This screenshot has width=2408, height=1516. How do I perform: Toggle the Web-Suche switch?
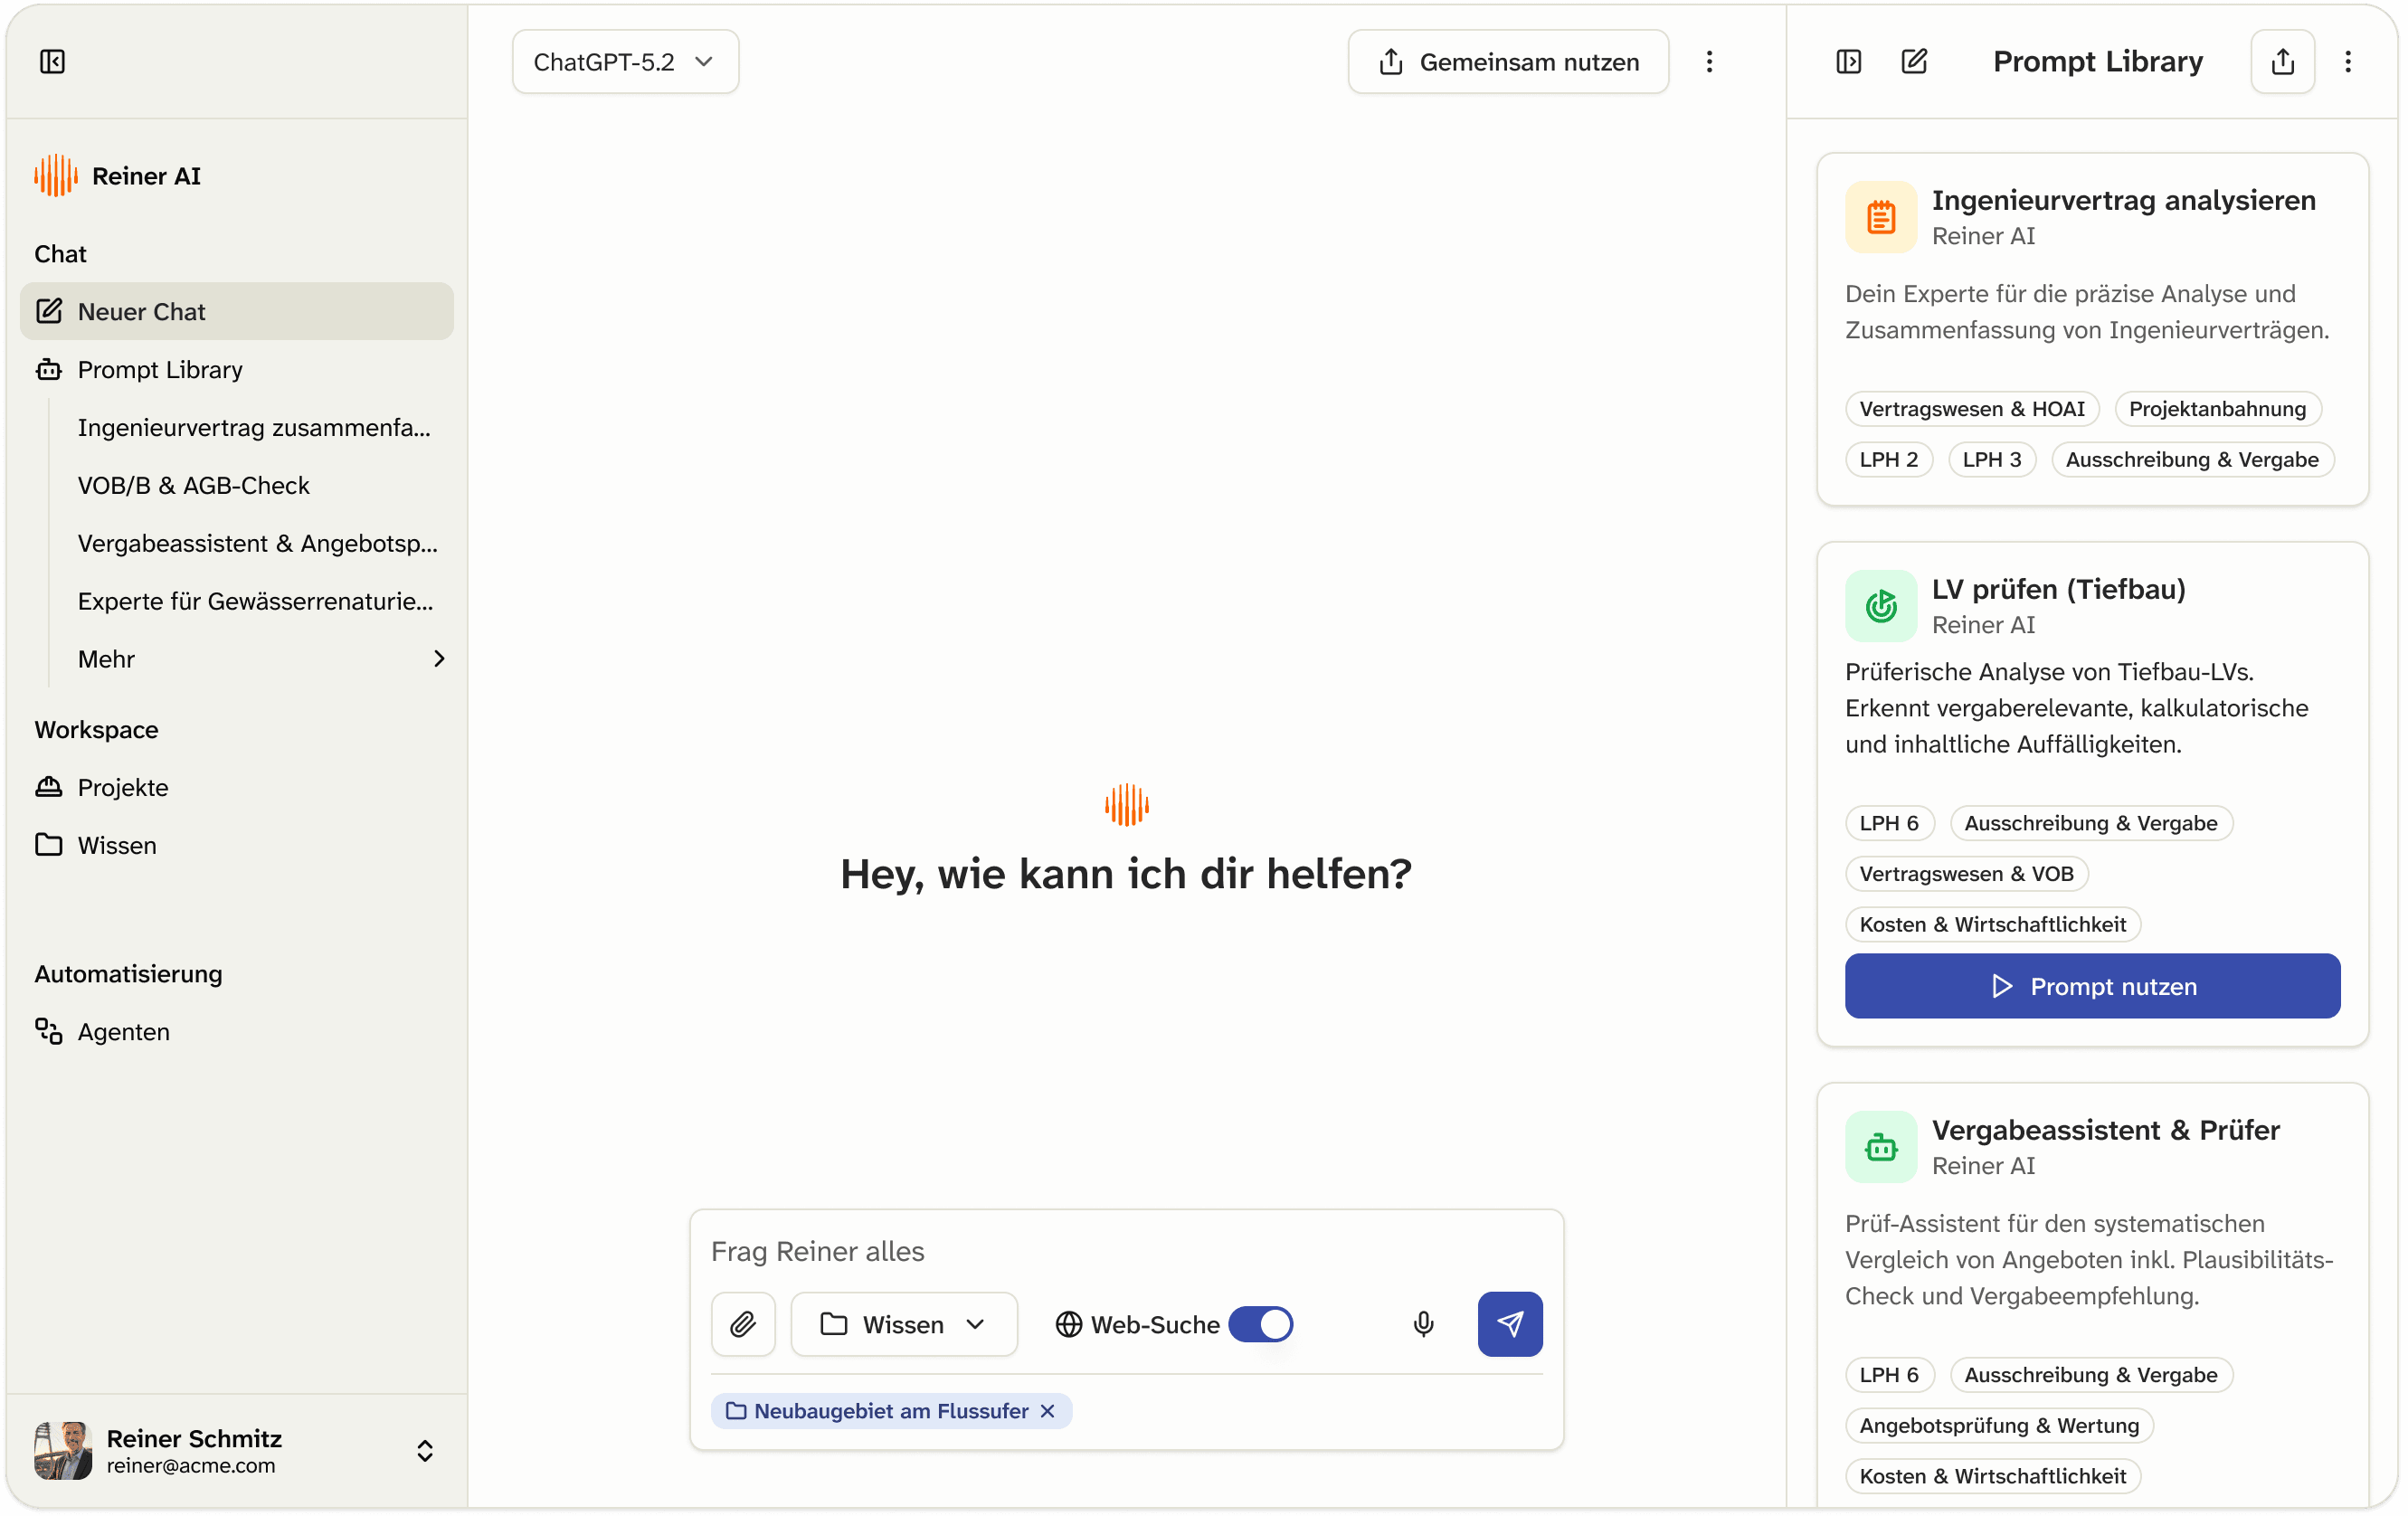pos(1260,1324)
